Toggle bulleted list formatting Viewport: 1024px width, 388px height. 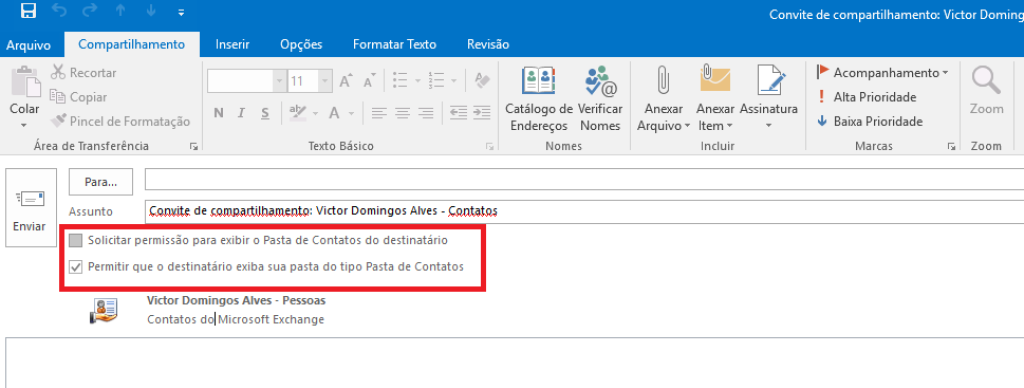coord(400,81)
